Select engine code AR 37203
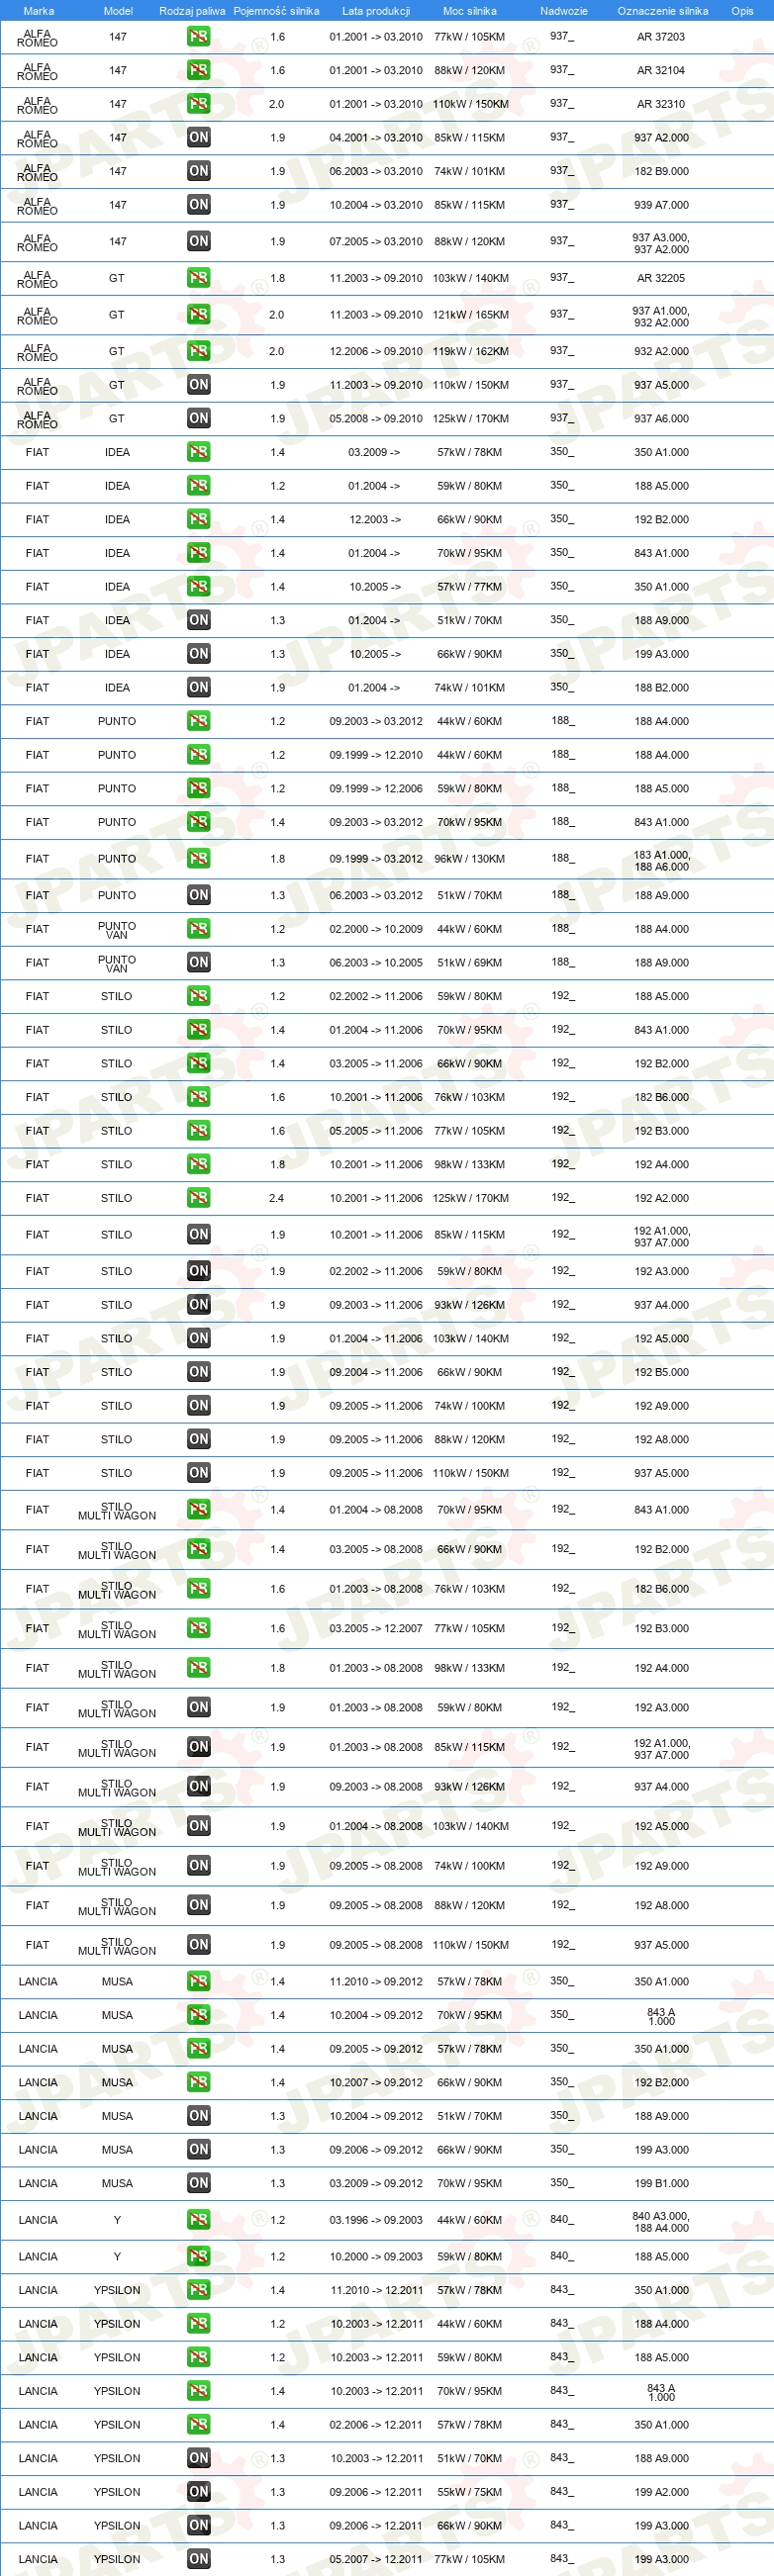This screenshot has height=2576, width=774. [x=661, y=37]
